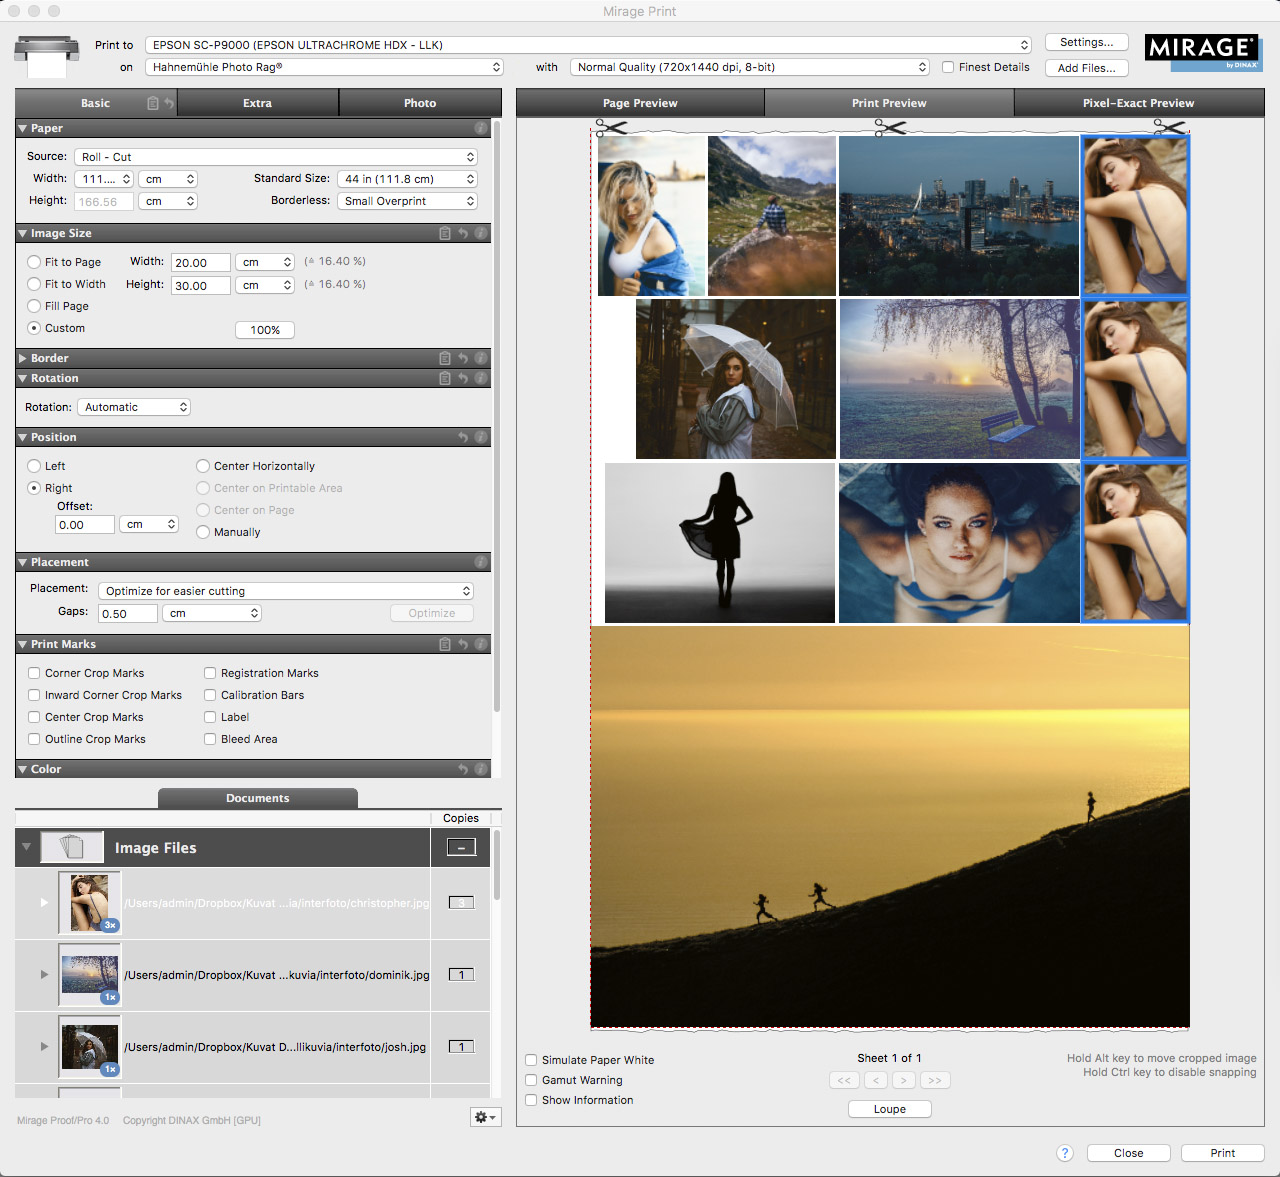Enable the Gamut Warning checkbox
This screenshot has width=1280, height=1177.
tap(532, 1080)
